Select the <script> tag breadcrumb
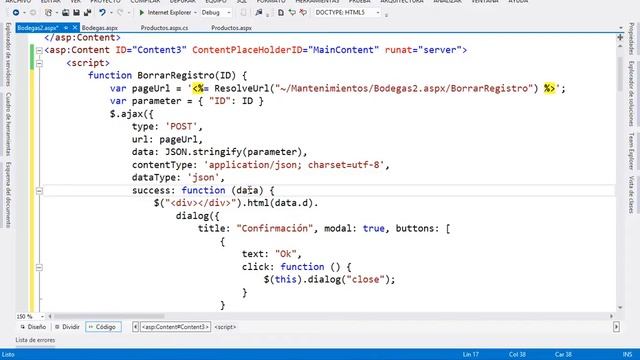Viewport: 640px width, 360px height. coord(225,327)
